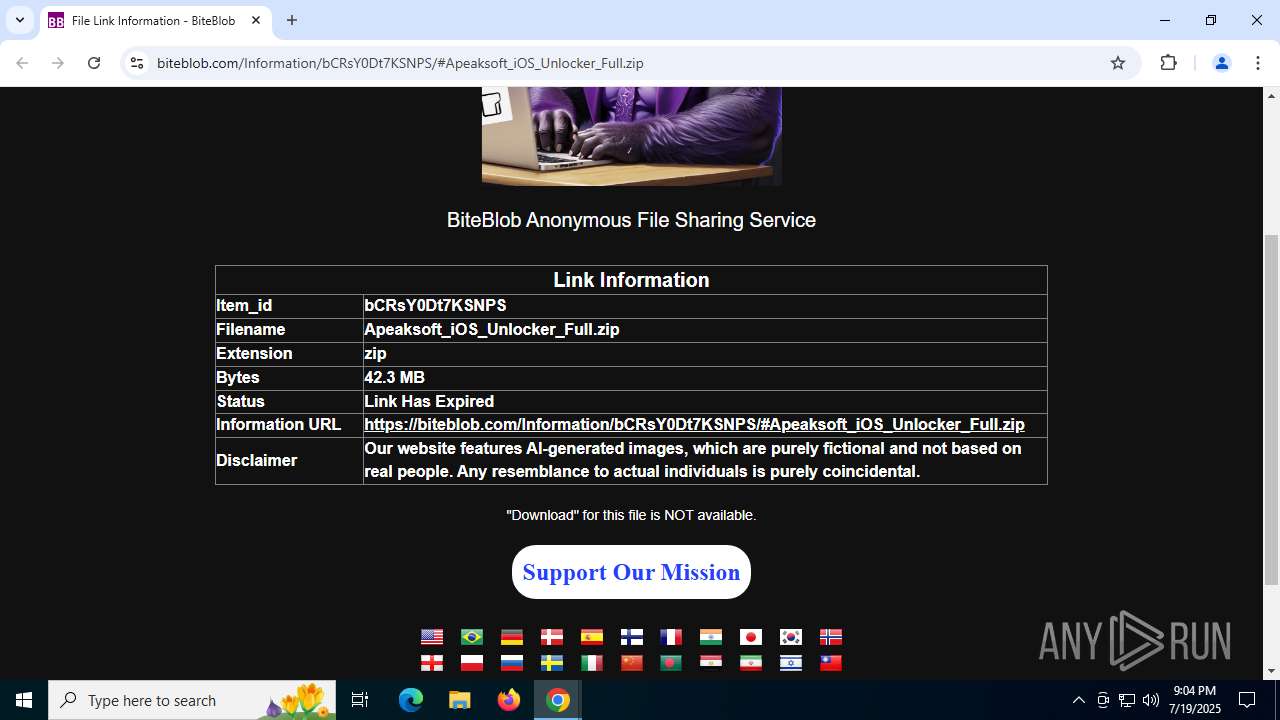Select the 42.3 MB bytes value

394,378
